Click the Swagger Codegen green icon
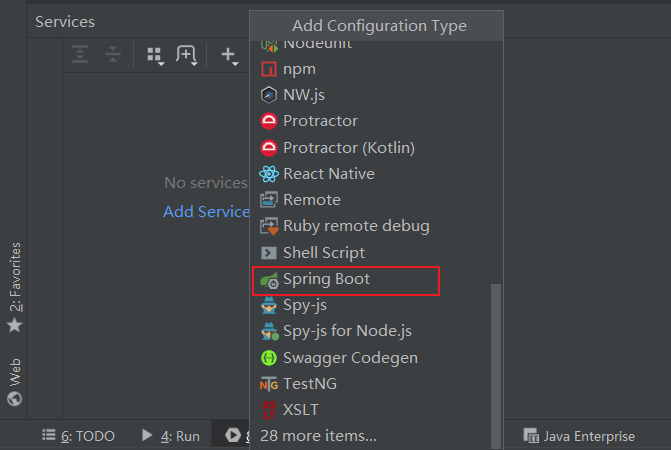671x450 pixels. point(269,358)
